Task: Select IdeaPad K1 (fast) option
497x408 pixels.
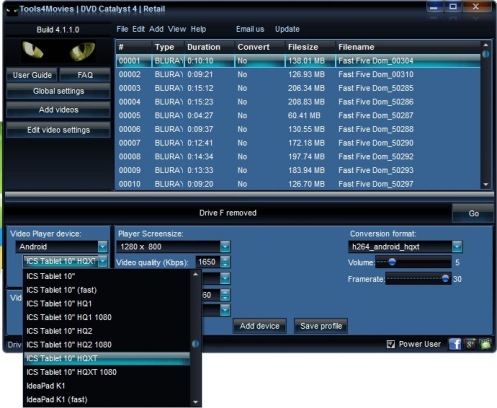Action: coord(107,400)
